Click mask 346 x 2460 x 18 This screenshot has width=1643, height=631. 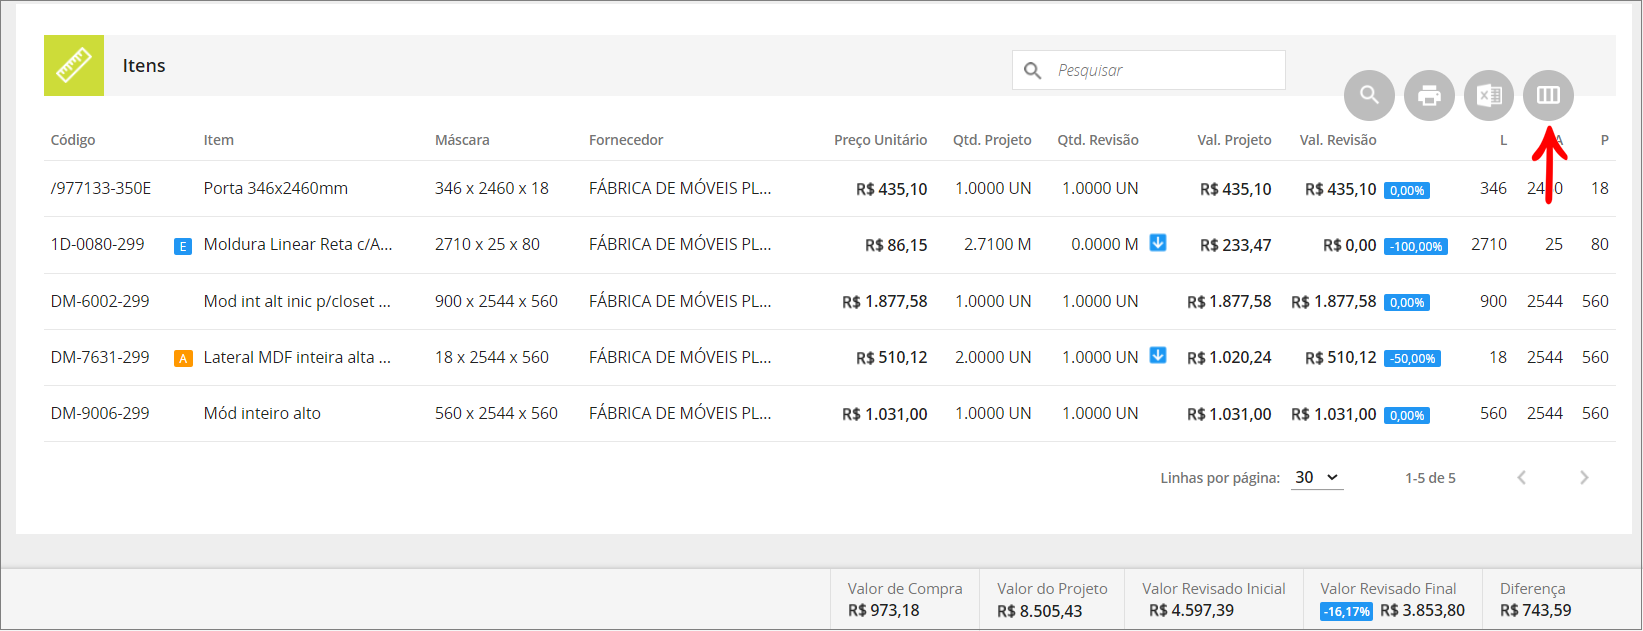[x=492, y=188]
